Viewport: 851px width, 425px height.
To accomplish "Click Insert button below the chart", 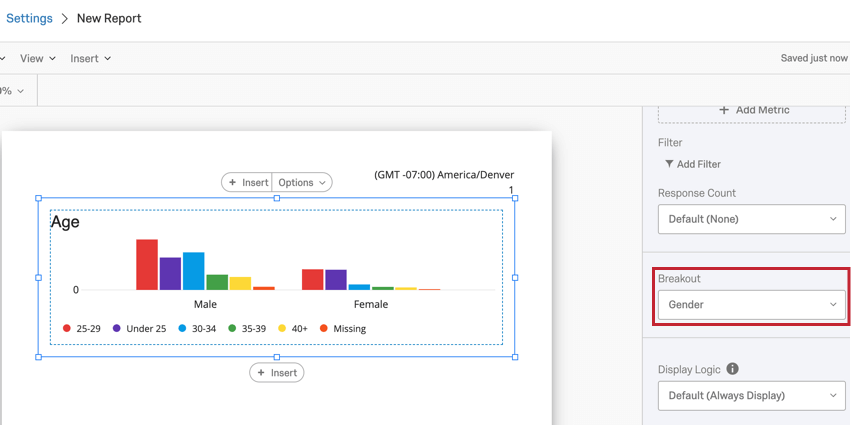I will tap(277, 373).
